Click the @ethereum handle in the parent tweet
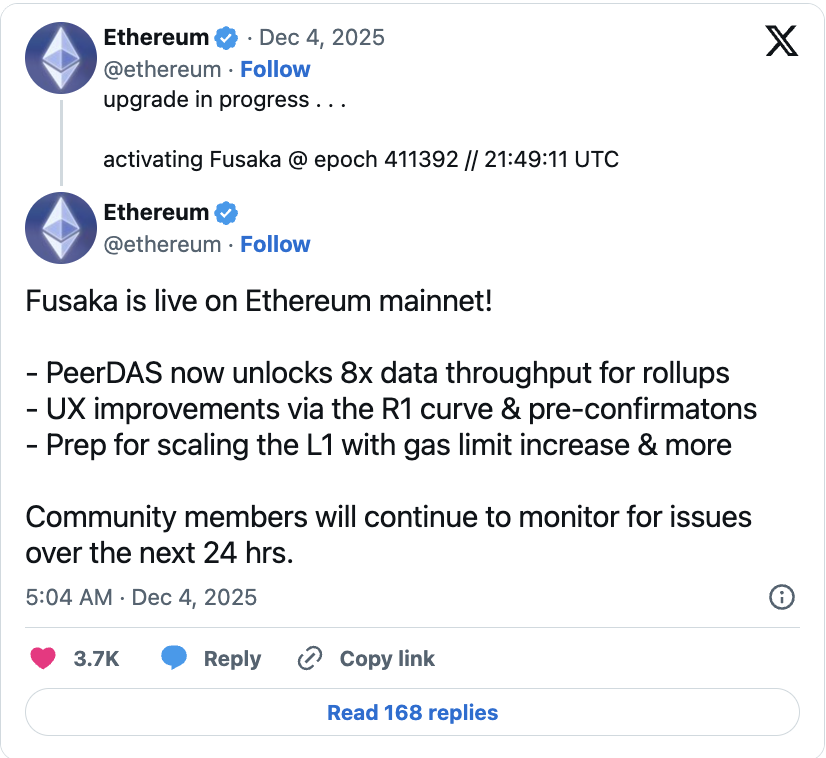826x758 pixels. (x=162, y=69)
